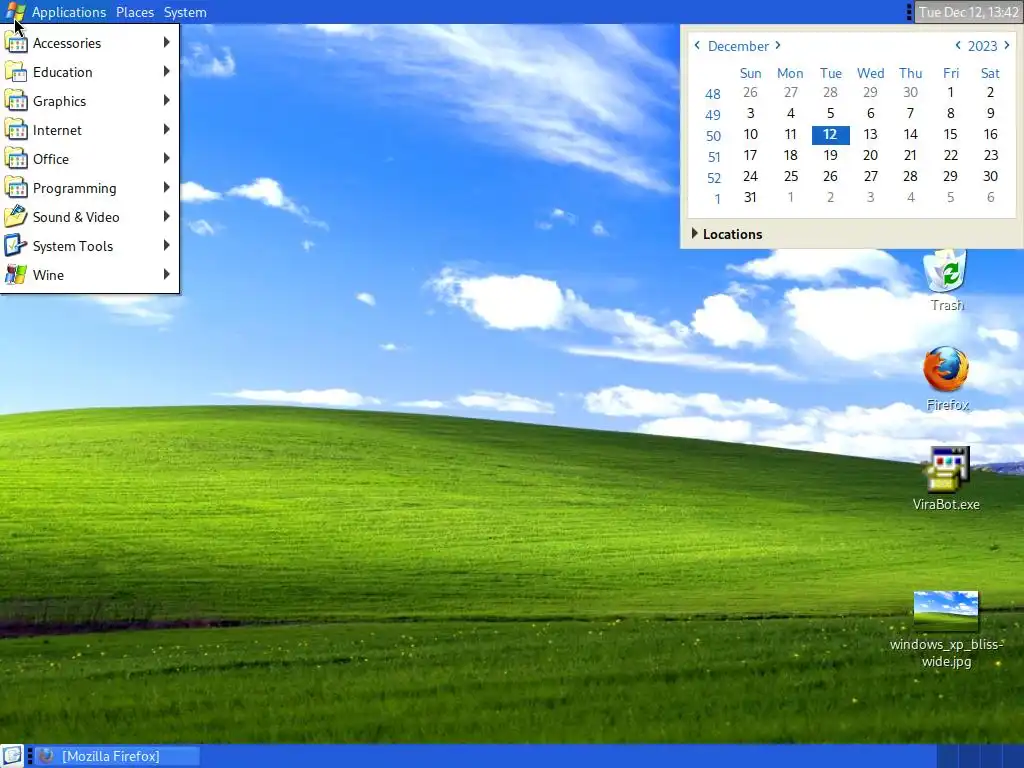Click week number 50 in calendar

pos(713,136)
